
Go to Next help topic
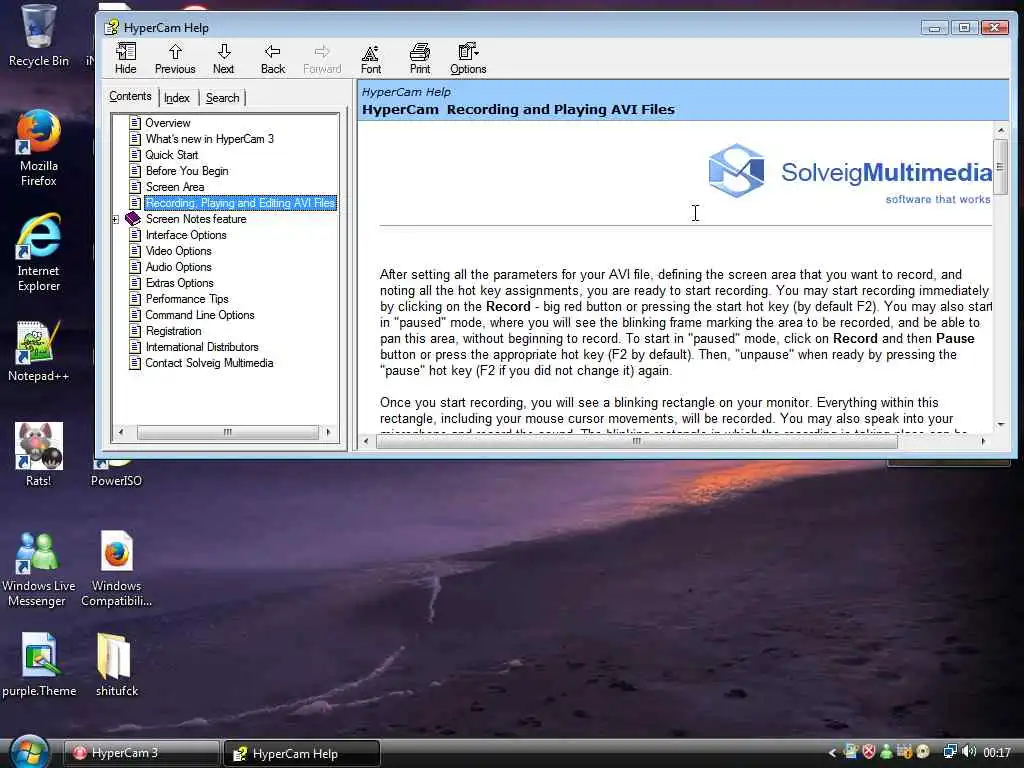(x=223, y=58)
